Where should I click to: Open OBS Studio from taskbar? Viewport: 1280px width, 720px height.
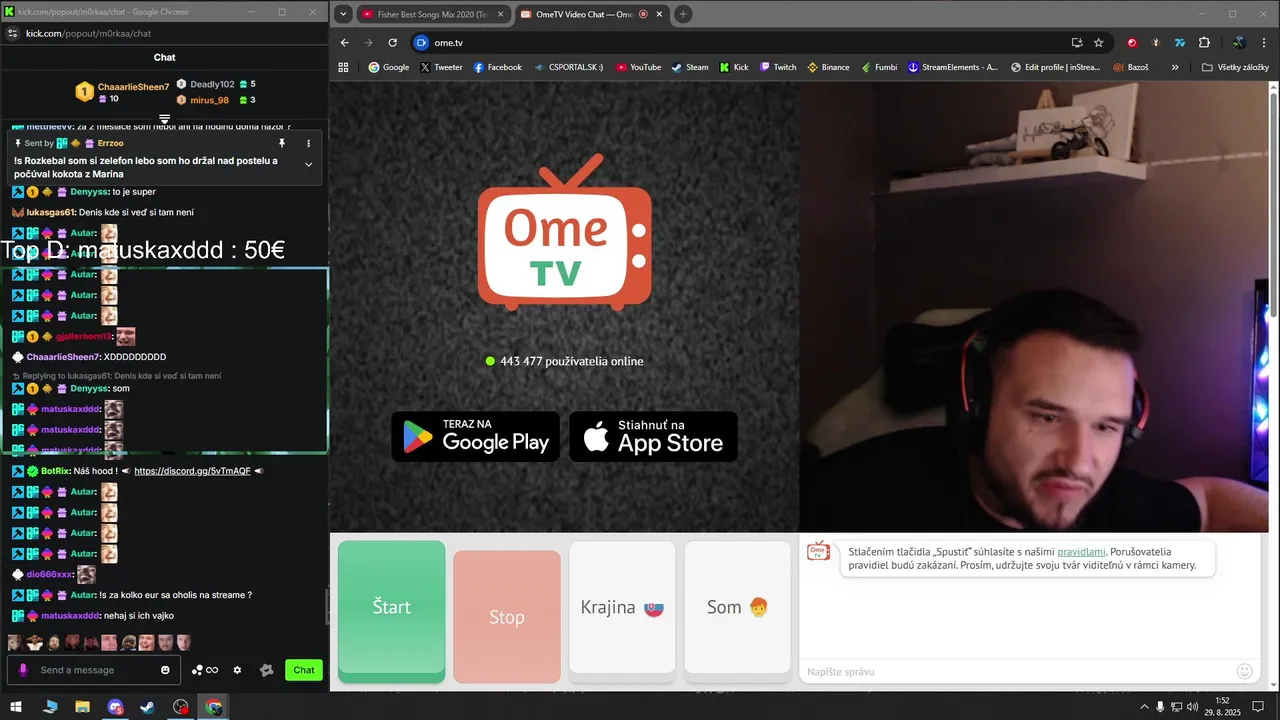181,707
